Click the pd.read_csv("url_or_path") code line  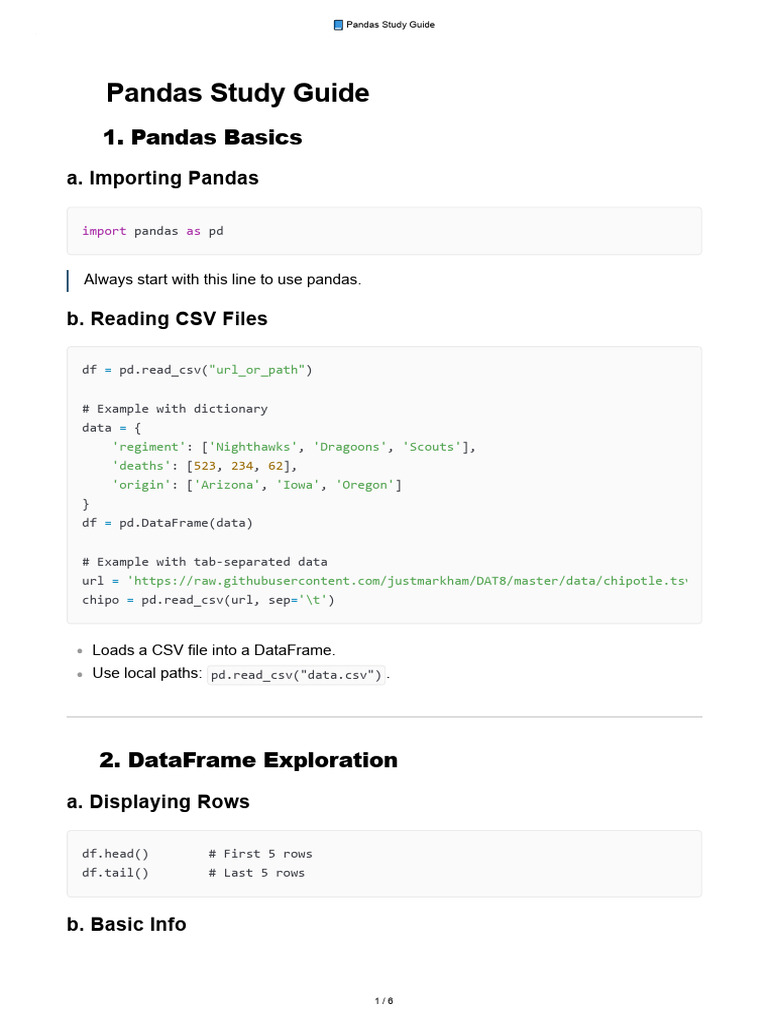click(x=197, y=370)
